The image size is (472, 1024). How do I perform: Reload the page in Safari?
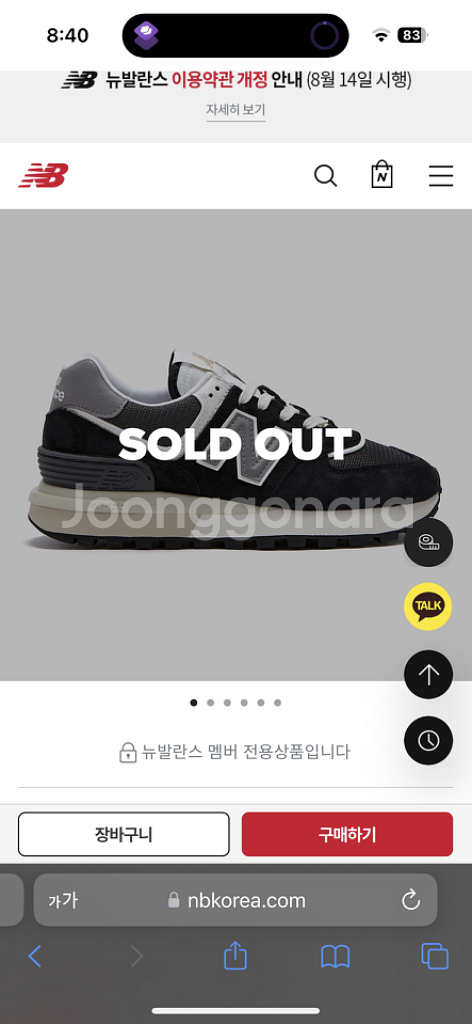411,901
